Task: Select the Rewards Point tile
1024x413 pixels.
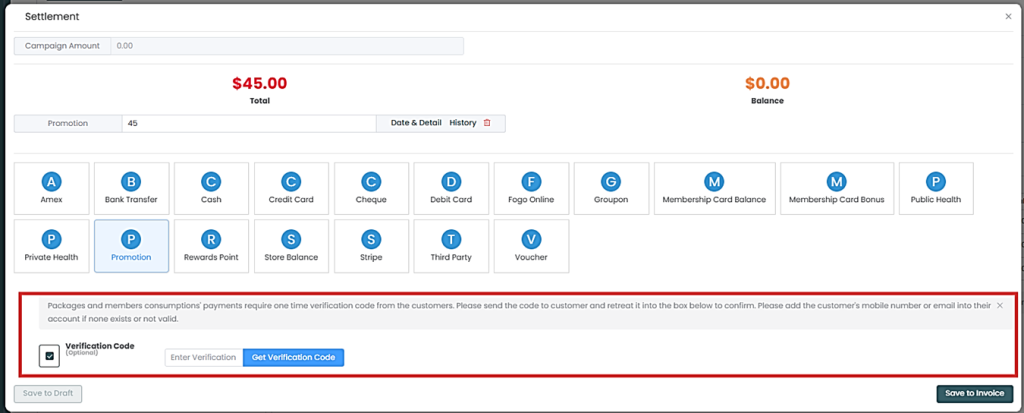Action: 211,246
